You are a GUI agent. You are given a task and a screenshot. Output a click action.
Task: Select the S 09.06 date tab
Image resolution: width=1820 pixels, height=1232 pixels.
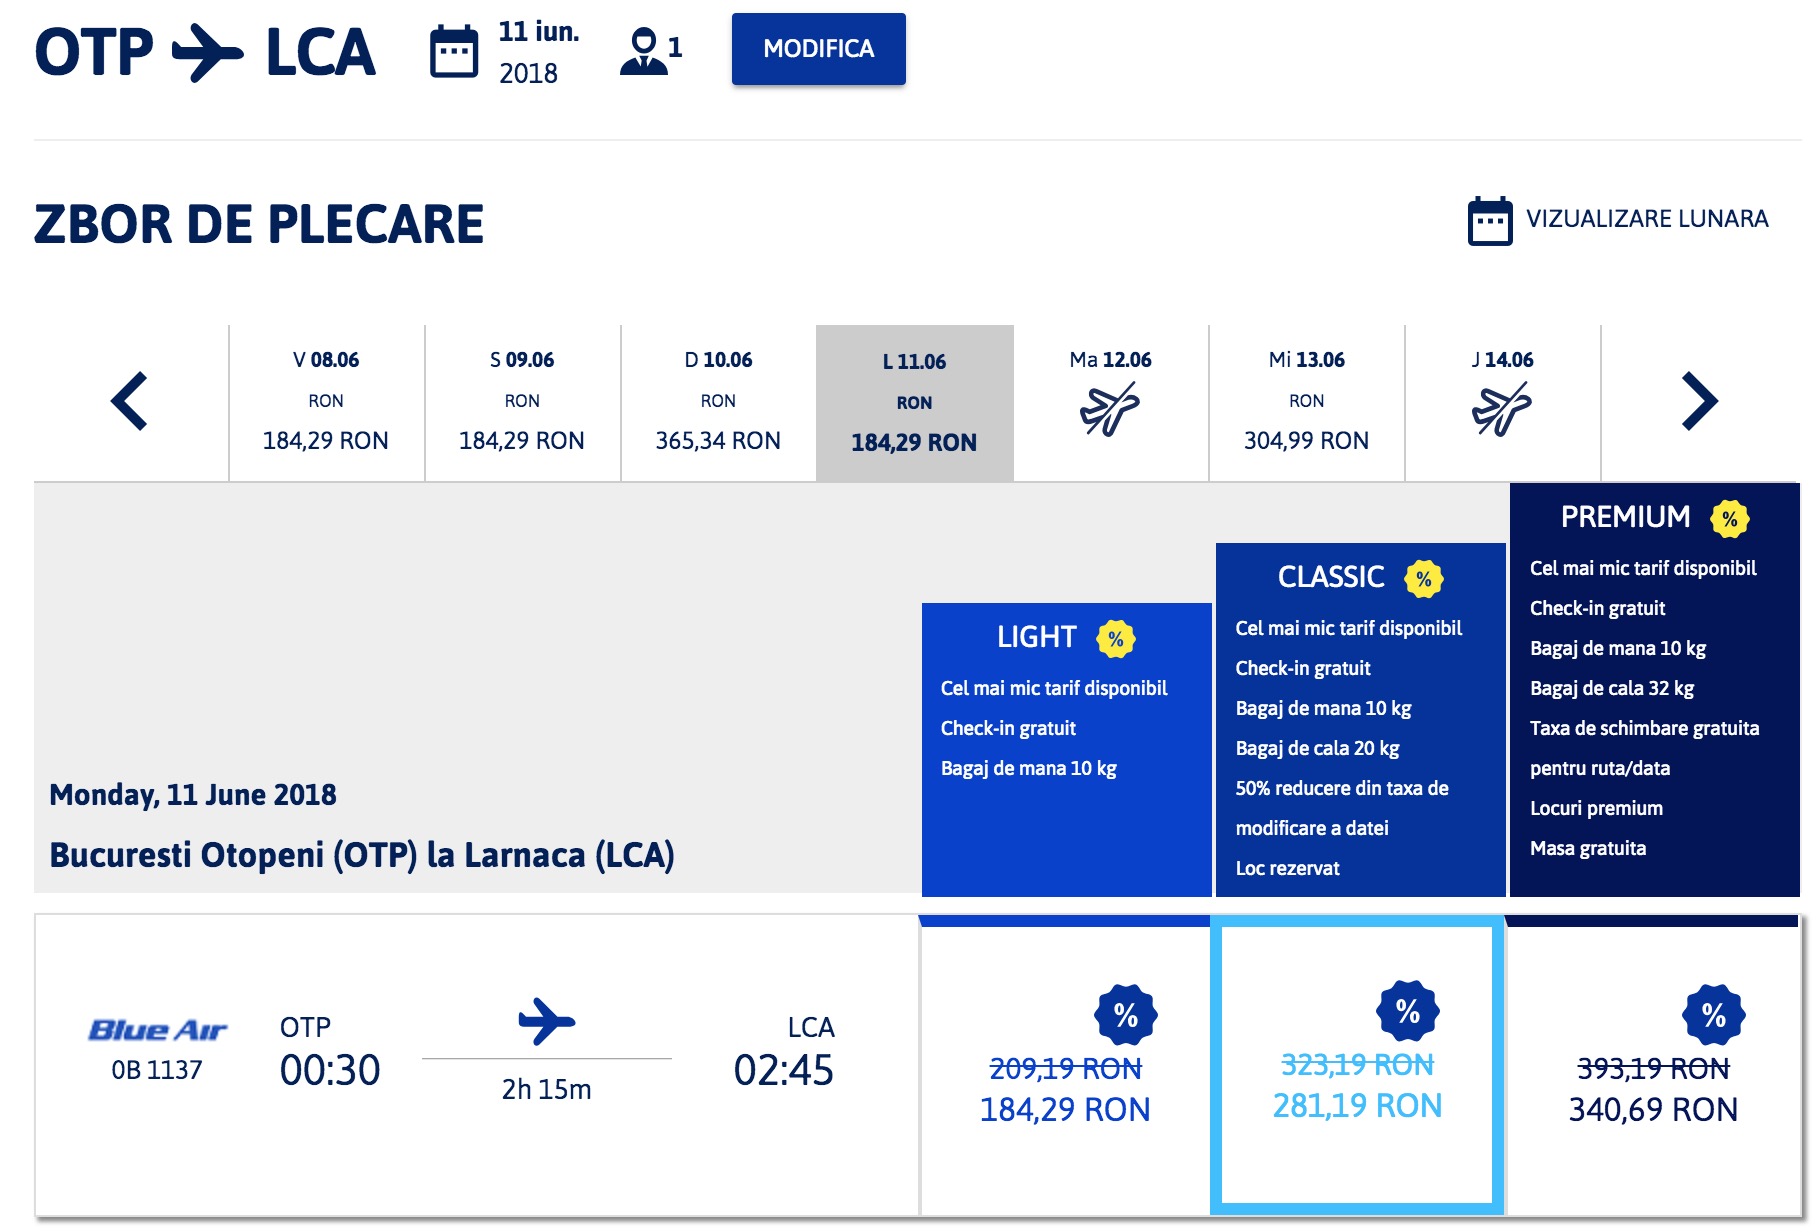click(x=522, y=402)
